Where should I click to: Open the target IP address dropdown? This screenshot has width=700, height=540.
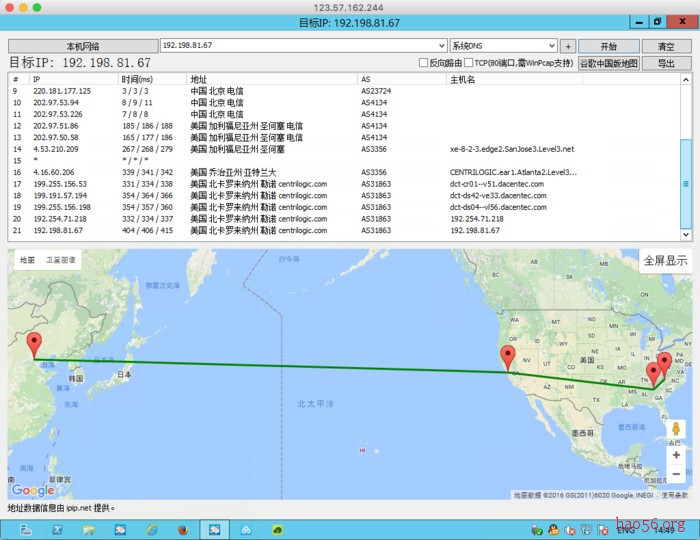[x=441, y=46]
